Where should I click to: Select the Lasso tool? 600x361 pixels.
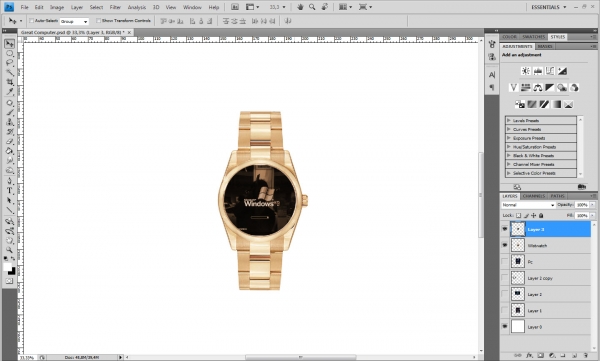(x=10, y=63)
